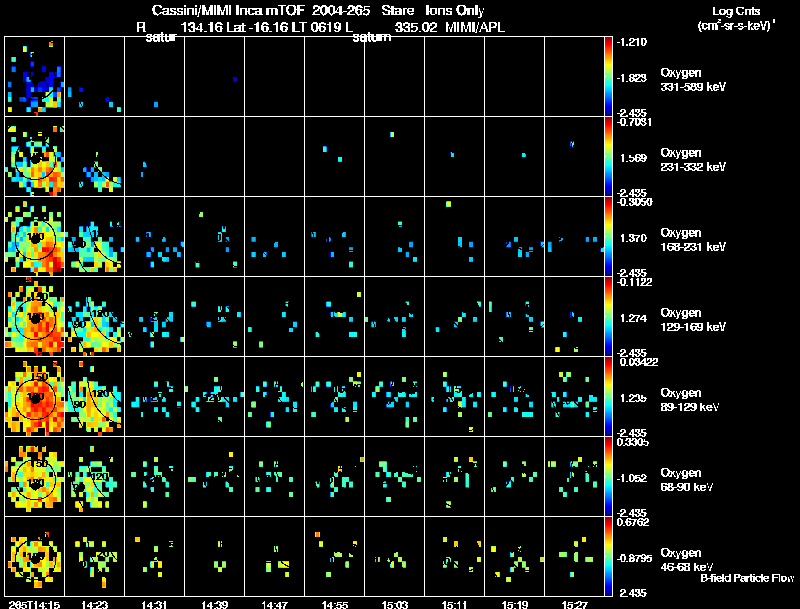The image size is (800, 609).
Task: Click the 15:19 time axis label
Action: click(515, 605)
